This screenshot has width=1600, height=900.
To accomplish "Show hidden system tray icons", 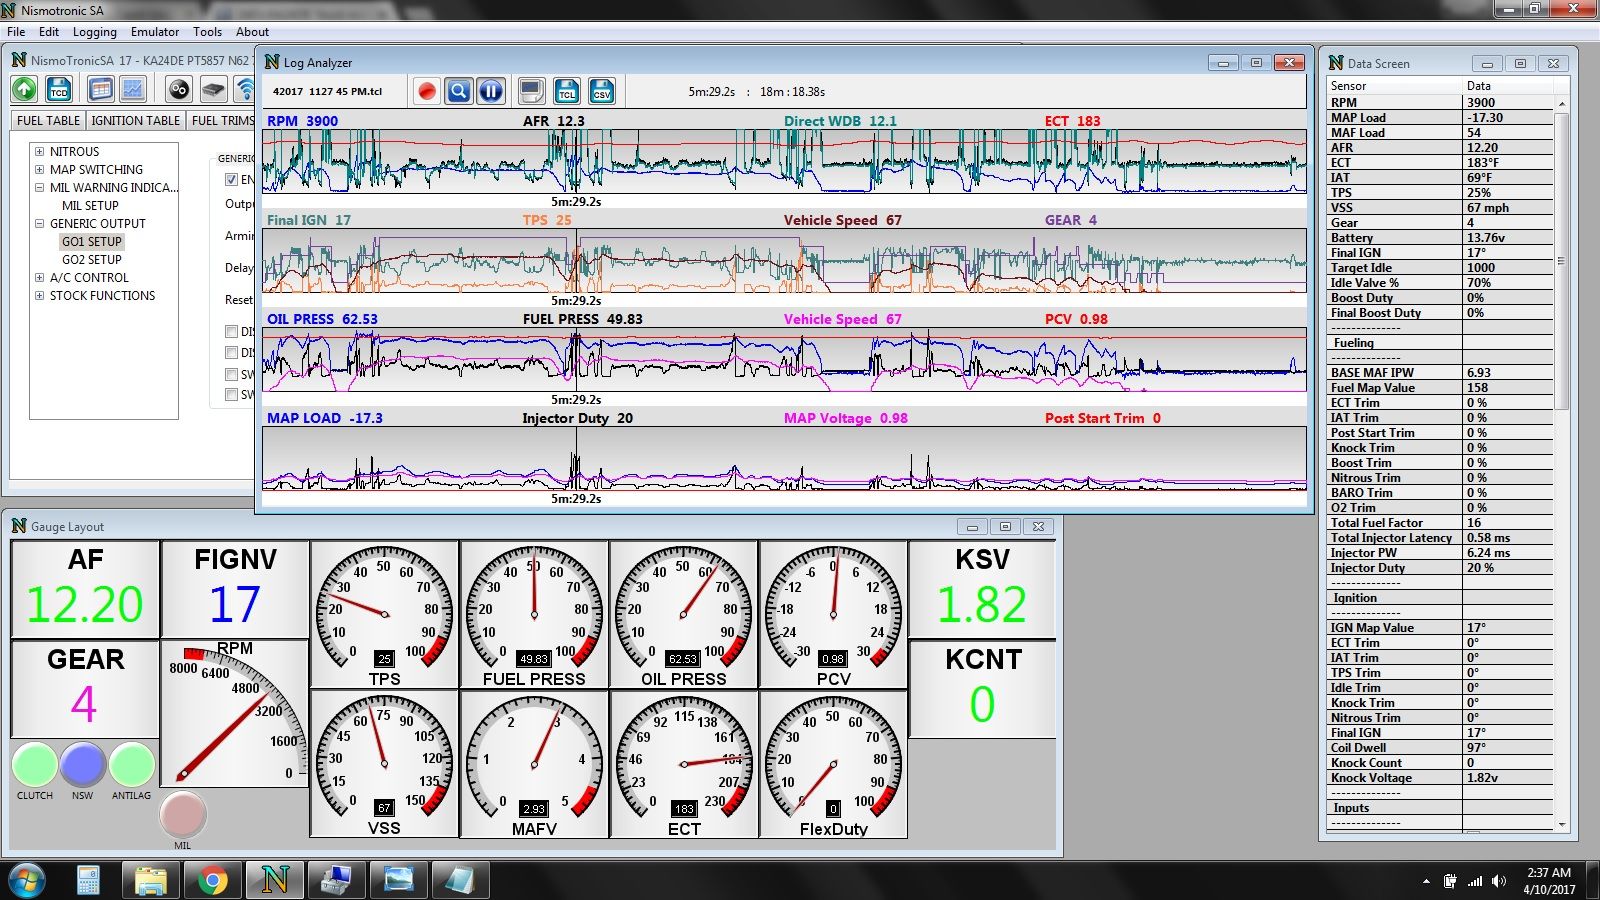I will tap(1426, 881).
